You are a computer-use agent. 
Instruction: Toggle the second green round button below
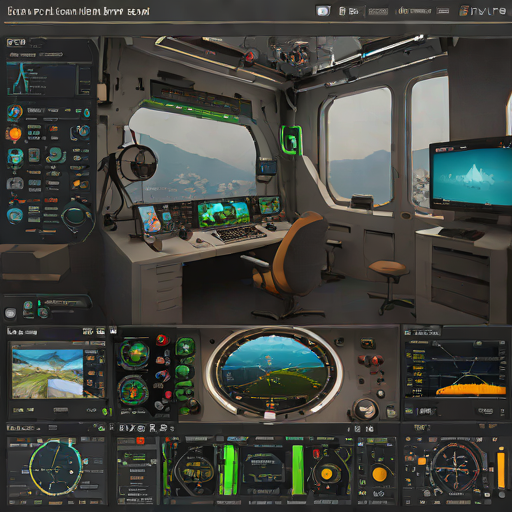(184, 371)
